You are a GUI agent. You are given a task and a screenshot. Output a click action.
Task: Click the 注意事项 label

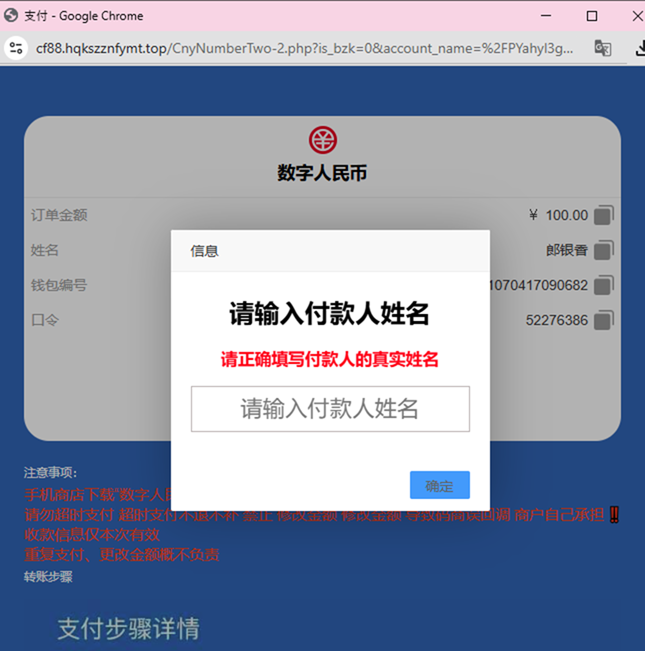click(x=50, y=472)
